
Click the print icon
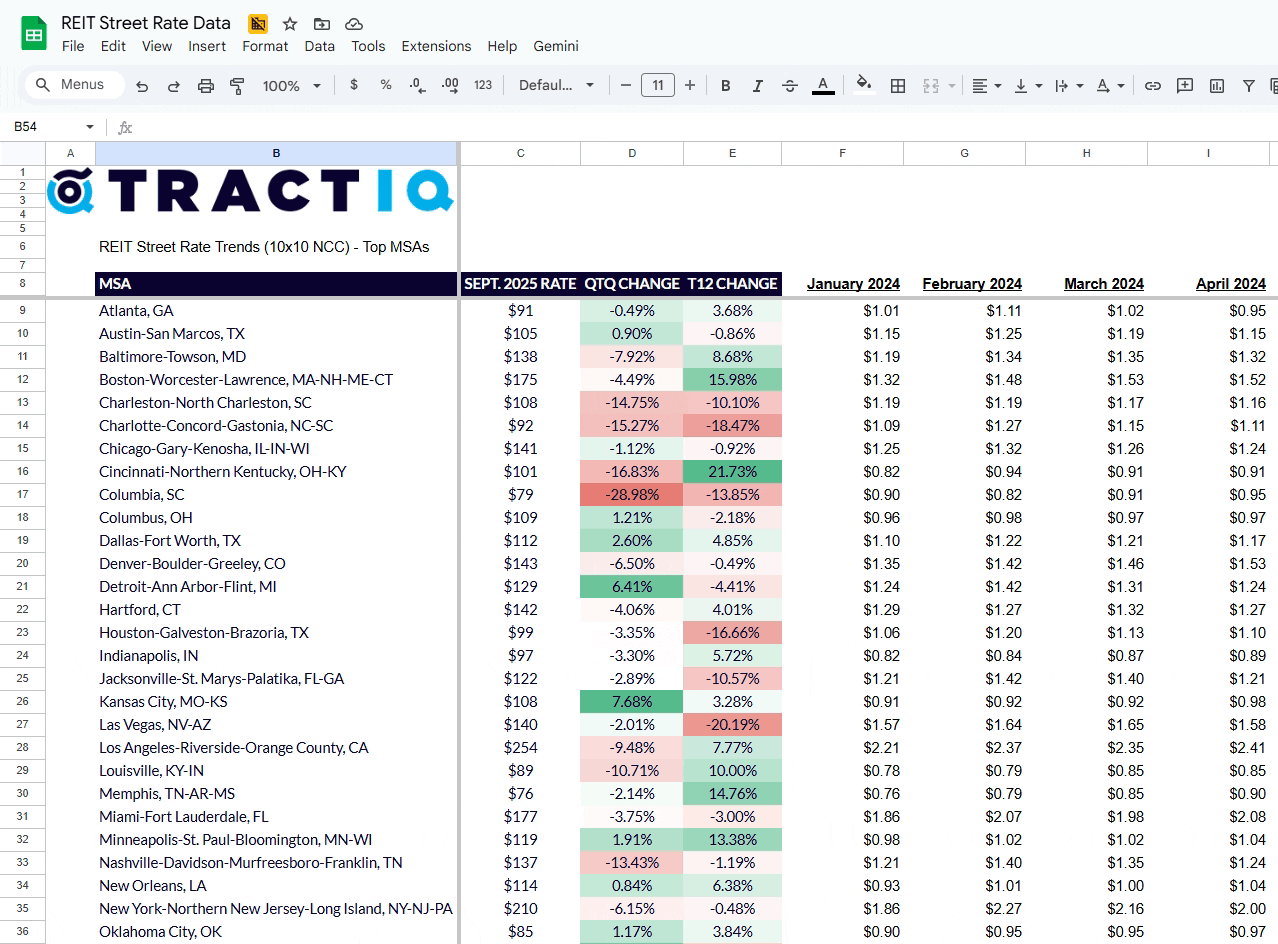point(206,86)
